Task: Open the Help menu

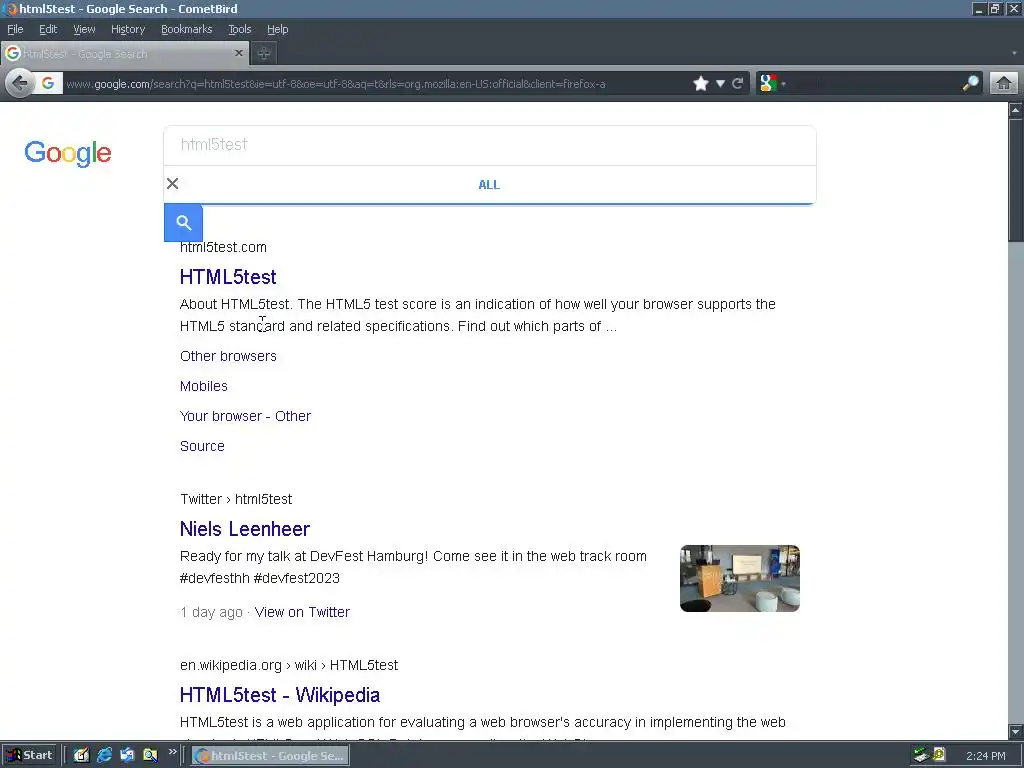Action: (x=278, y=29)
